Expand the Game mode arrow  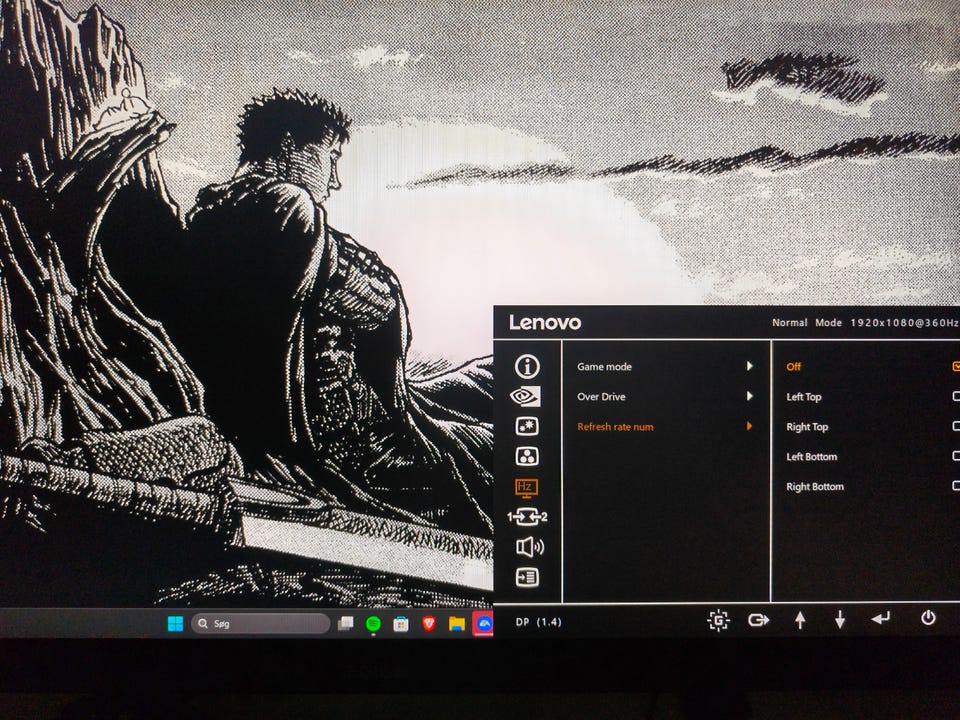tap(749, 366)
